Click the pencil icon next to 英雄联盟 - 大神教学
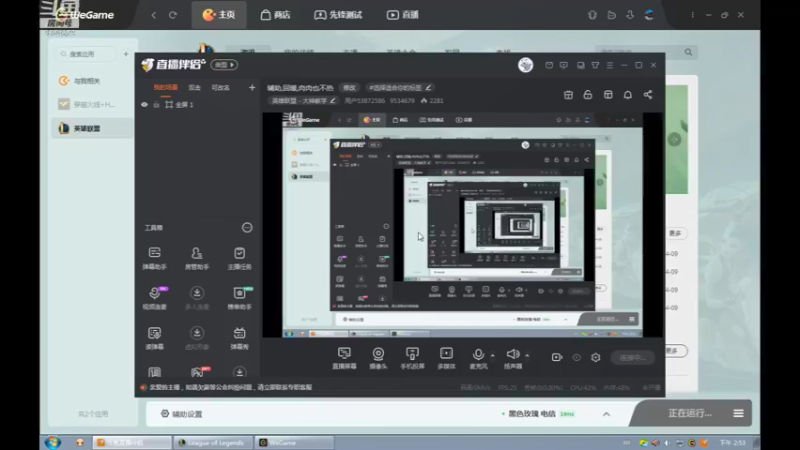The width and height of the screenshot is (800, 450). [333, 101]
